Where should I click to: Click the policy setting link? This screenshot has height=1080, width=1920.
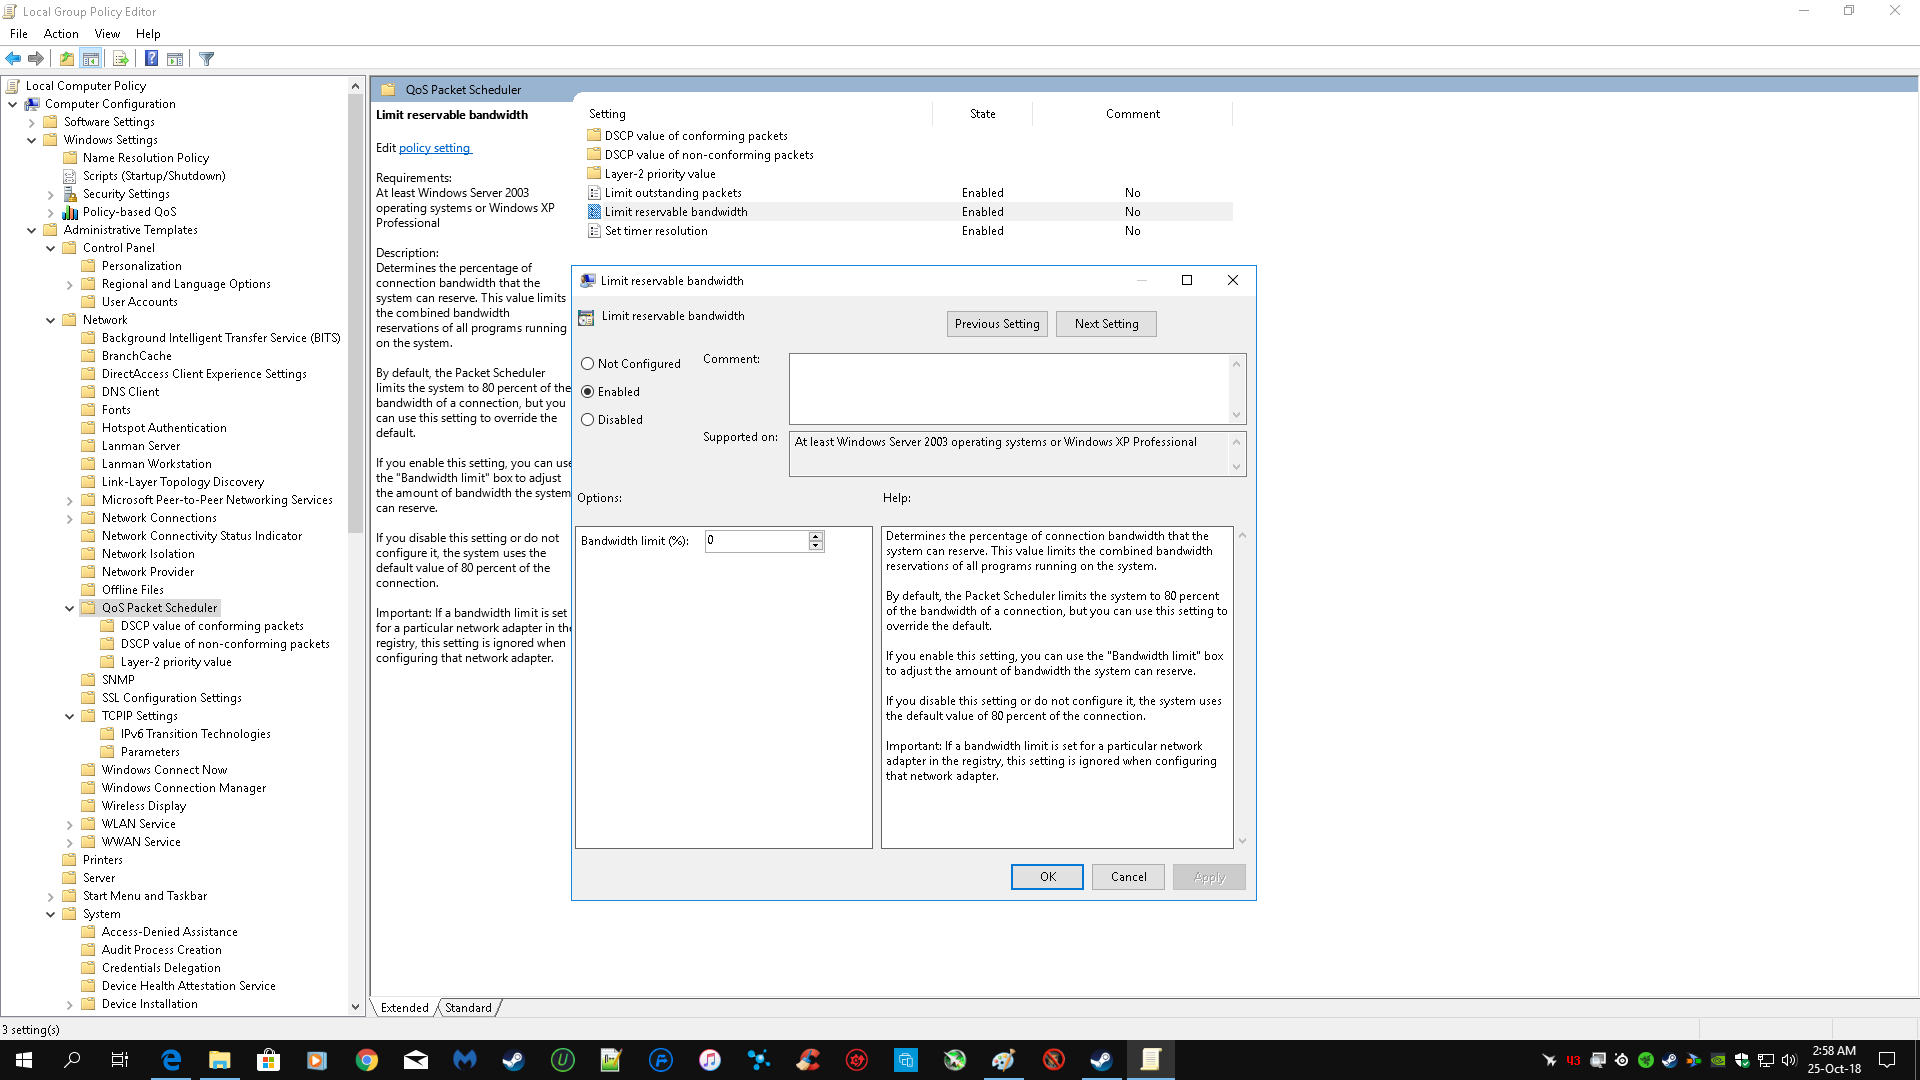[434, 148]
